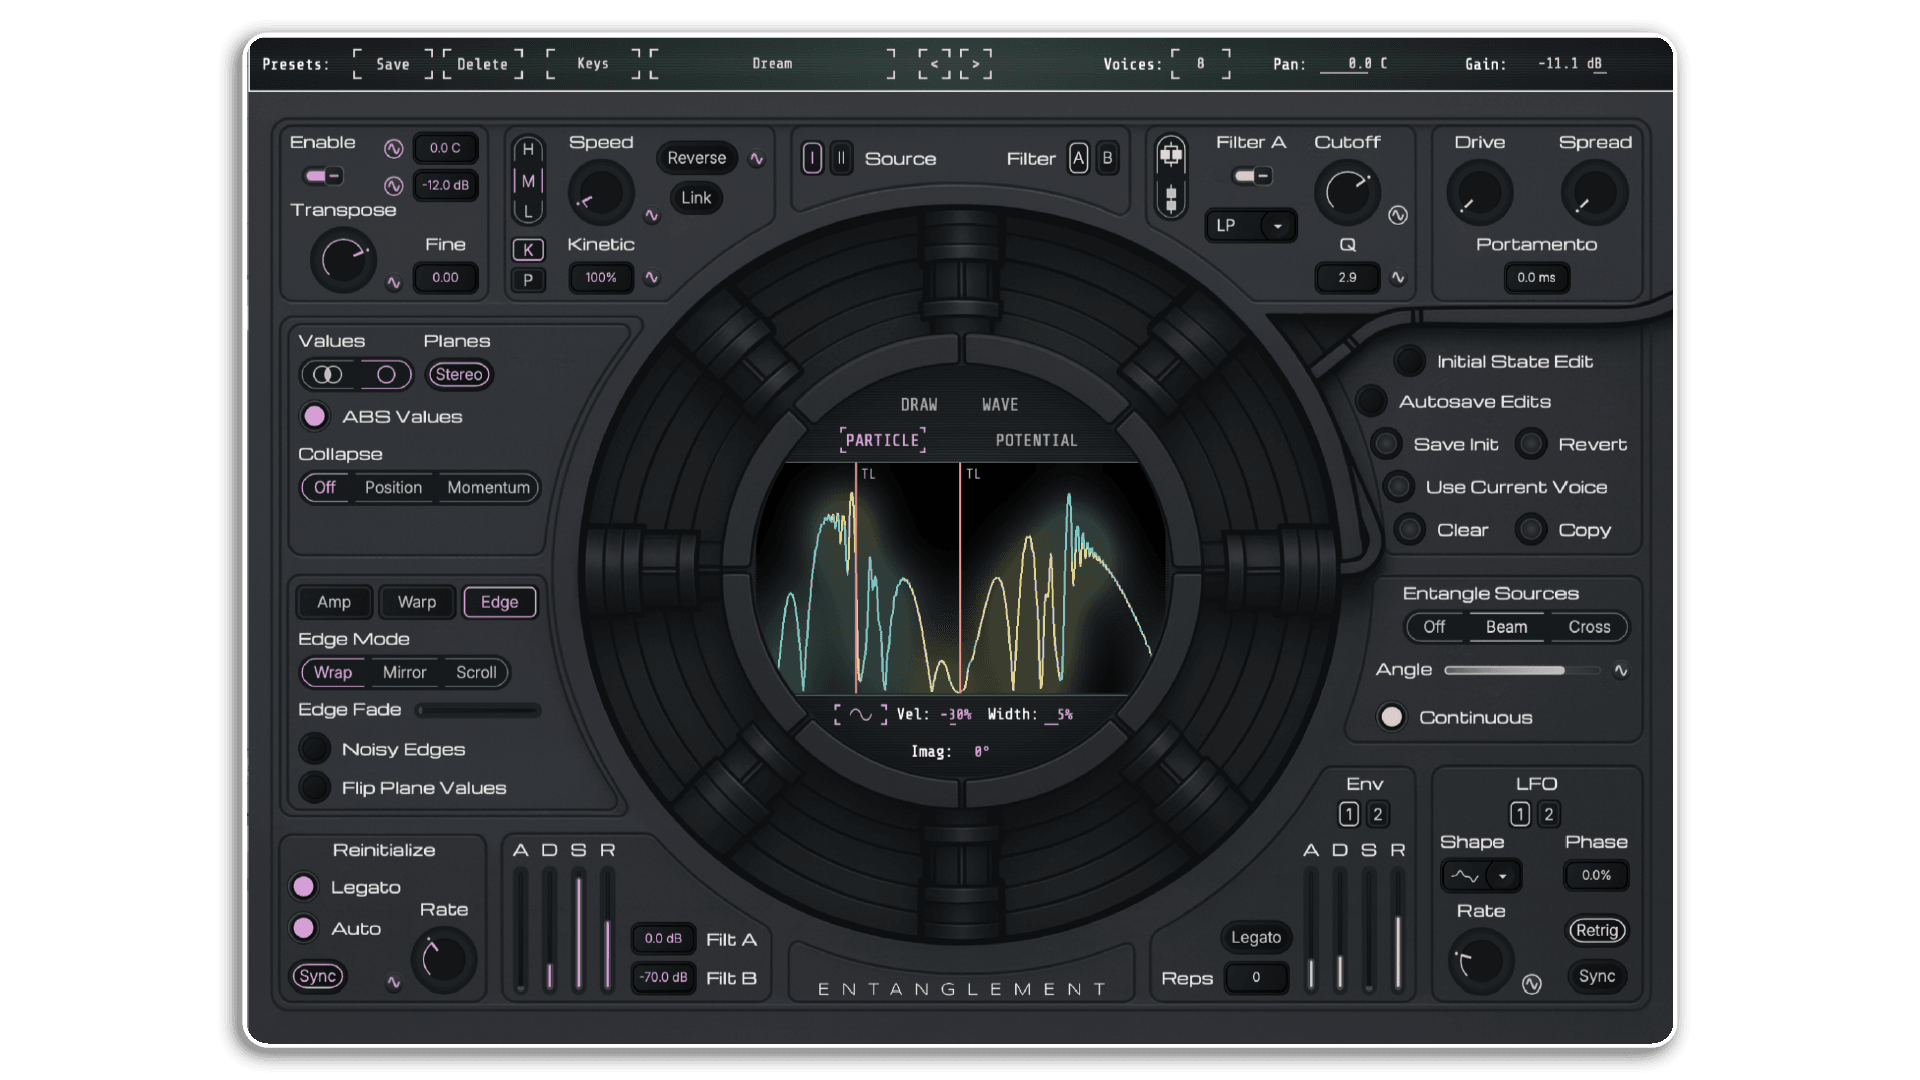
Task: Click the P button below K
Action: [528, 280]
